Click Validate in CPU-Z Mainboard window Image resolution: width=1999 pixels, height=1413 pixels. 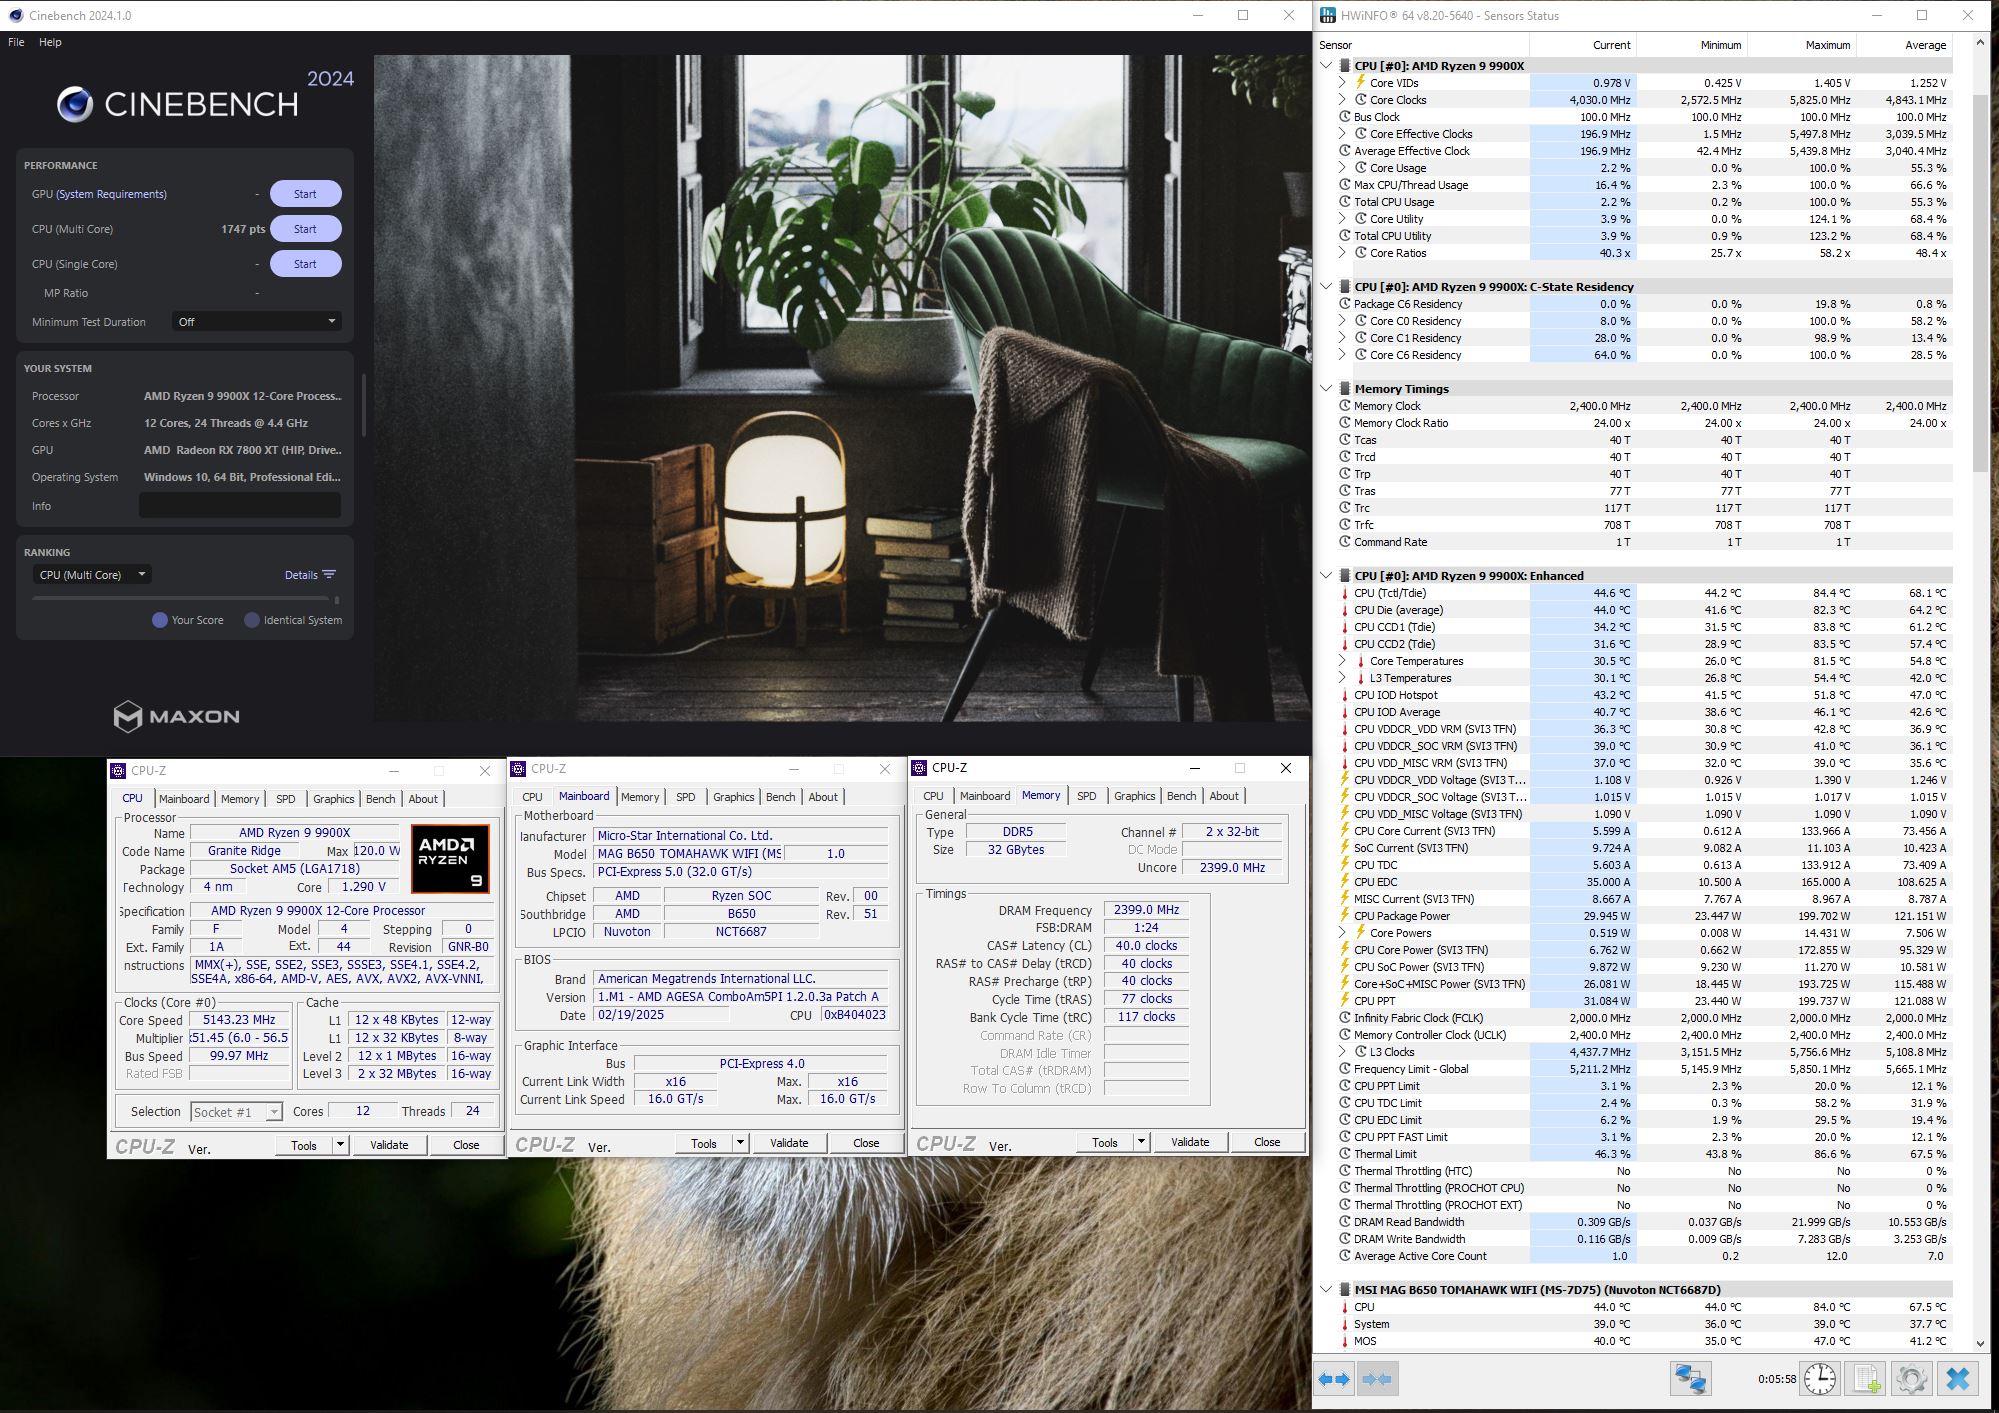click(x=789, y=1143)
